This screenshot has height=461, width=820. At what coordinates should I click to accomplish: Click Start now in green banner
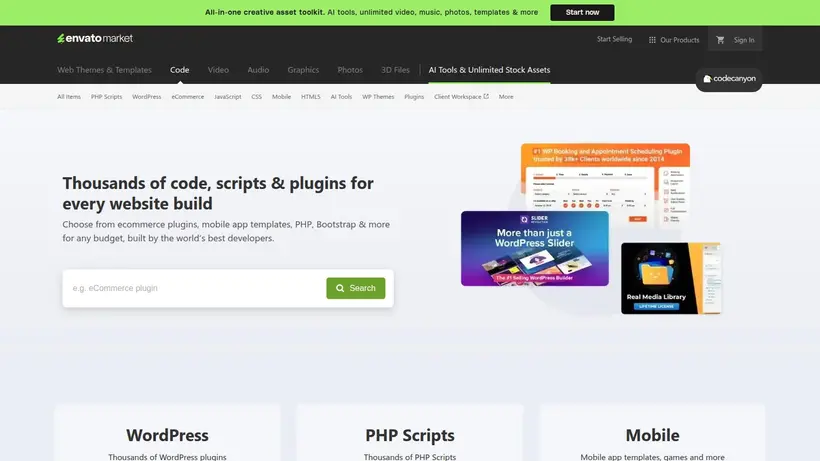(x=582, y=13)
